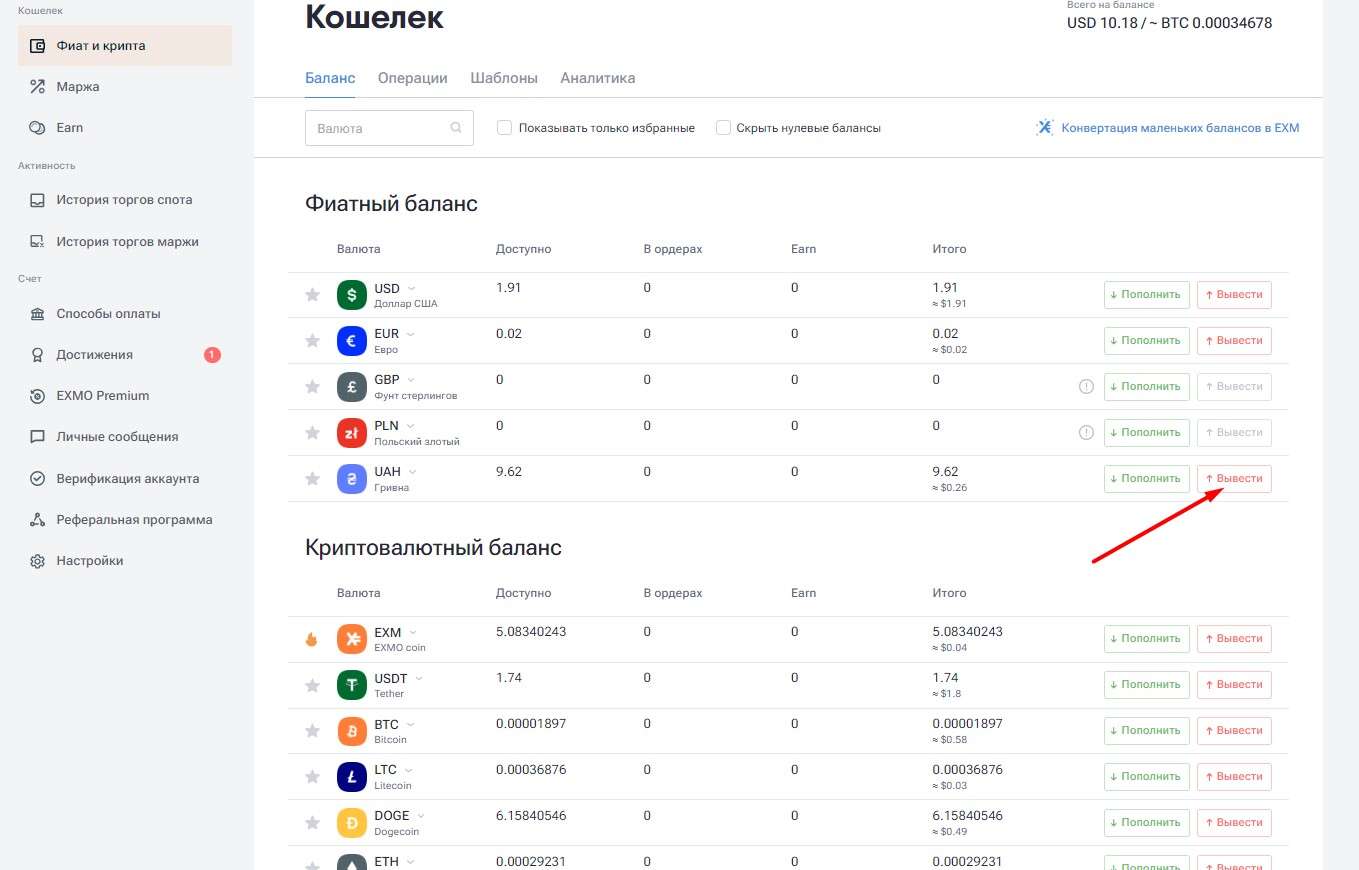This screenshot has width=1359, height=870.
Task: Switch to the Шаблоны tab
Action: tap(504, 78)
